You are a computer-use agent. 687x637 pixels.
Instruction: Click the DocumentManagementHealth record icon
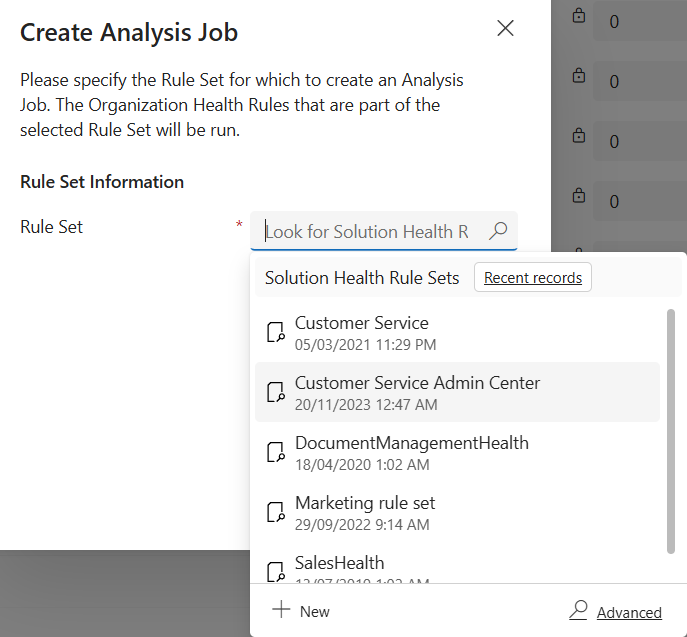[276, 453]
